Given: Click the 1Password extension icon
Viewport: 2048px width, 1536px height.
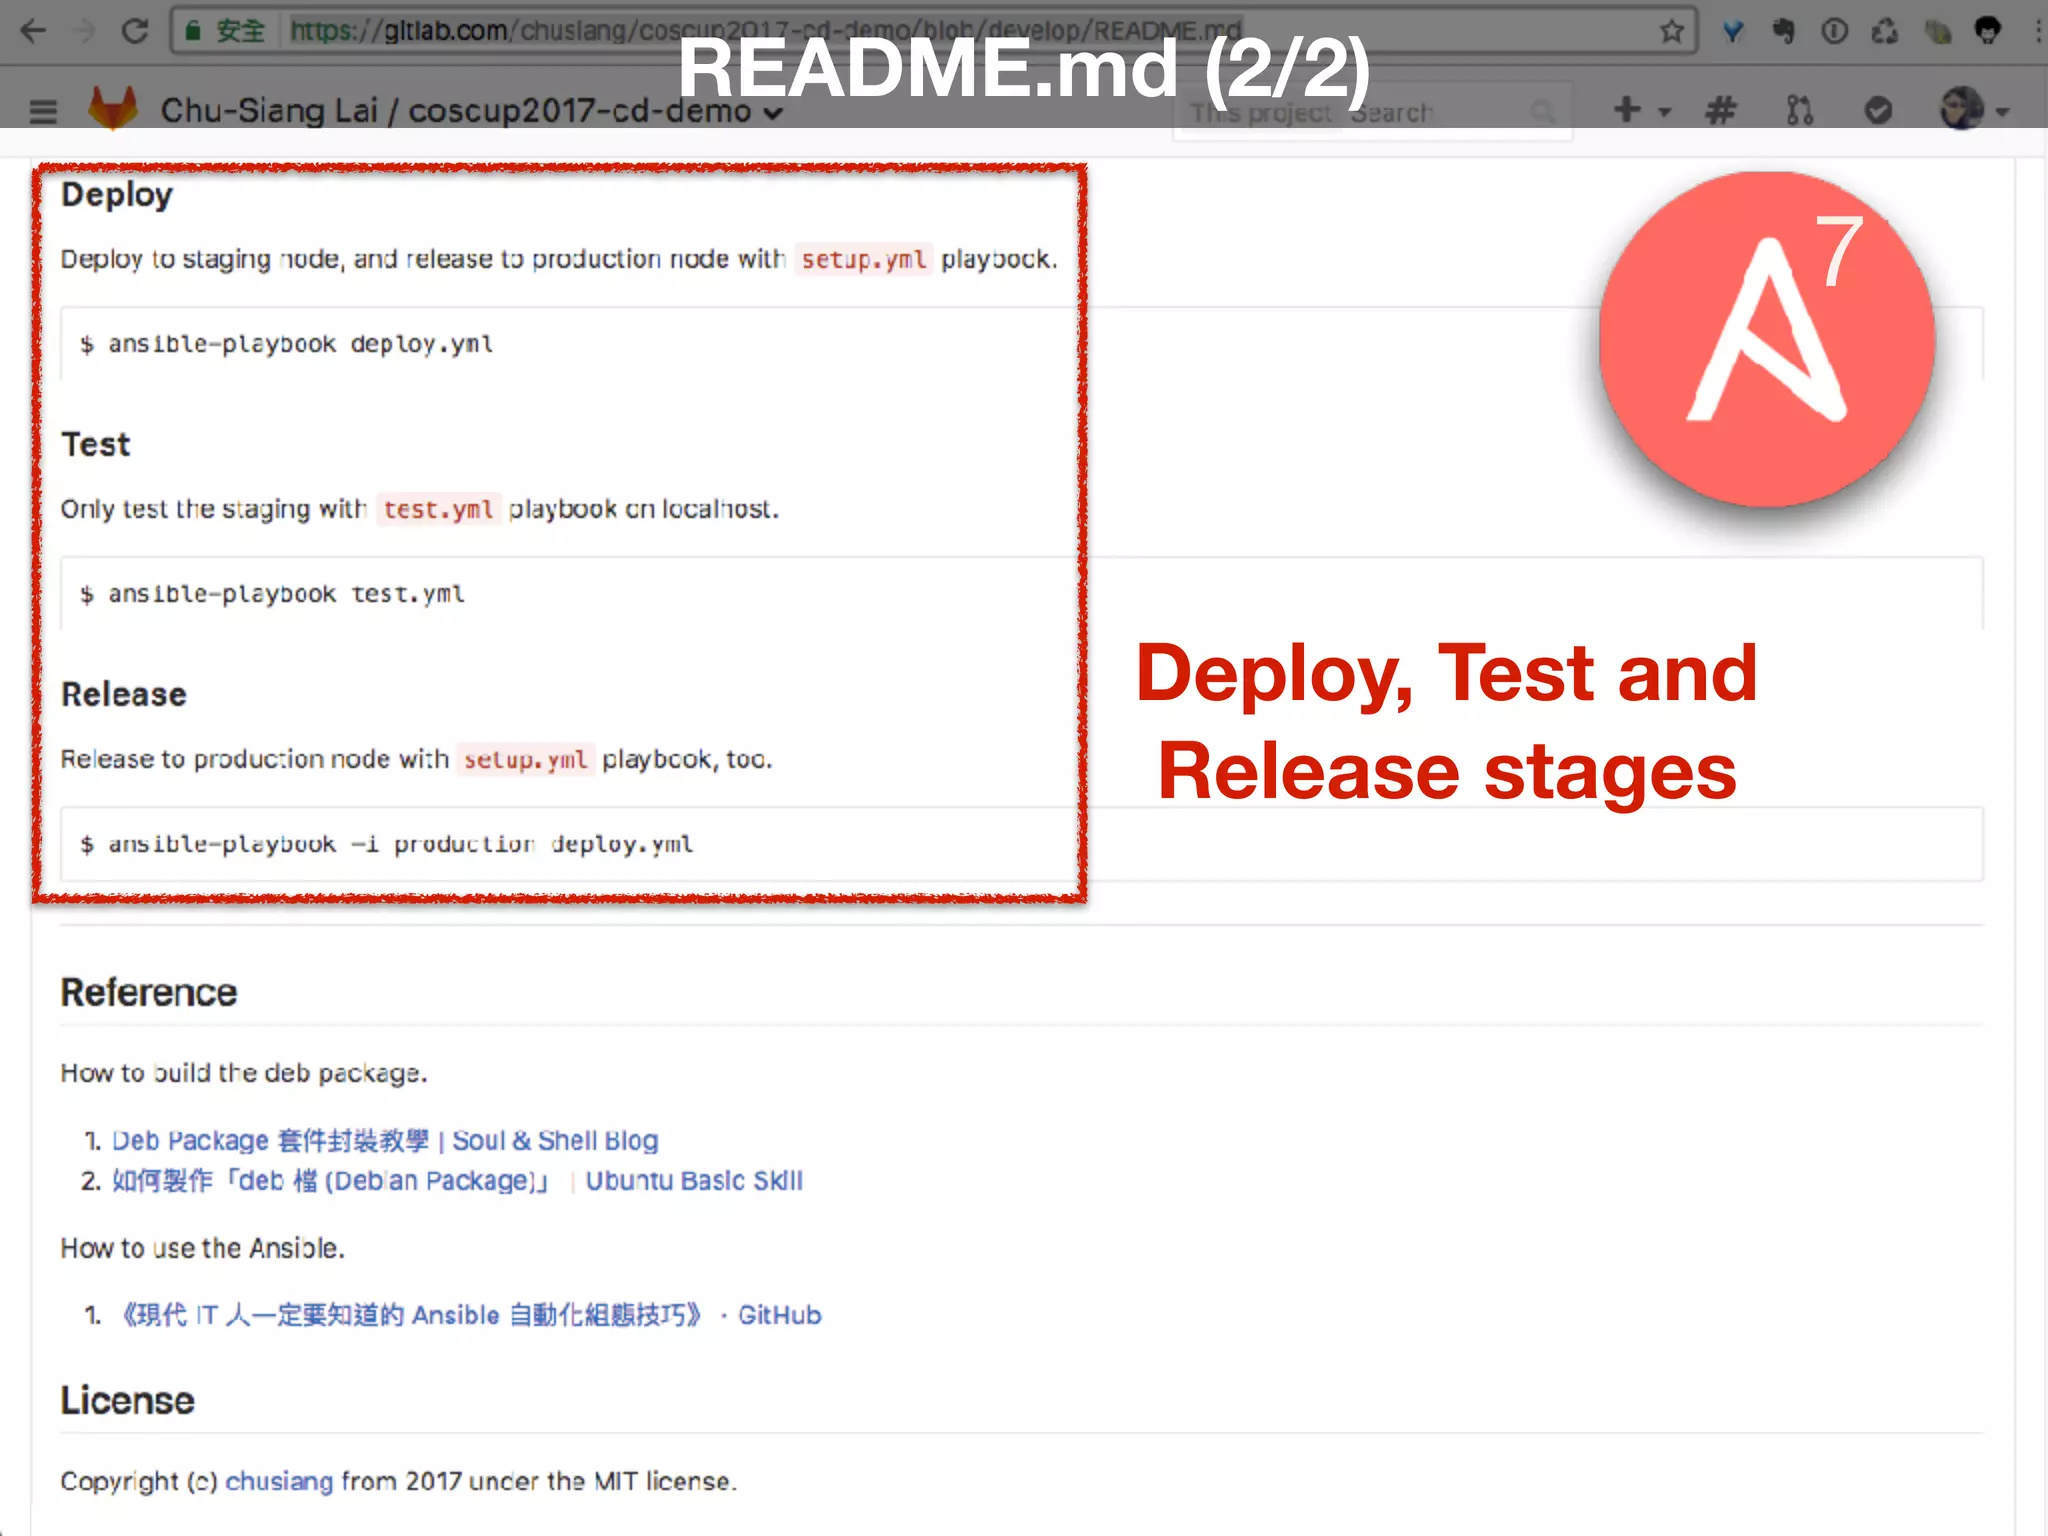Looking at the screenshot, I should (x=1834, y=31).
